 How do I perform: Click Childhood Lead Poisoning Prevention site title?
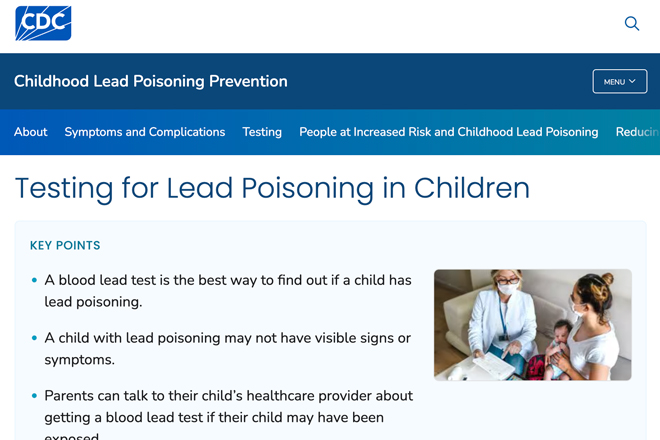click(x=151, y=81)
